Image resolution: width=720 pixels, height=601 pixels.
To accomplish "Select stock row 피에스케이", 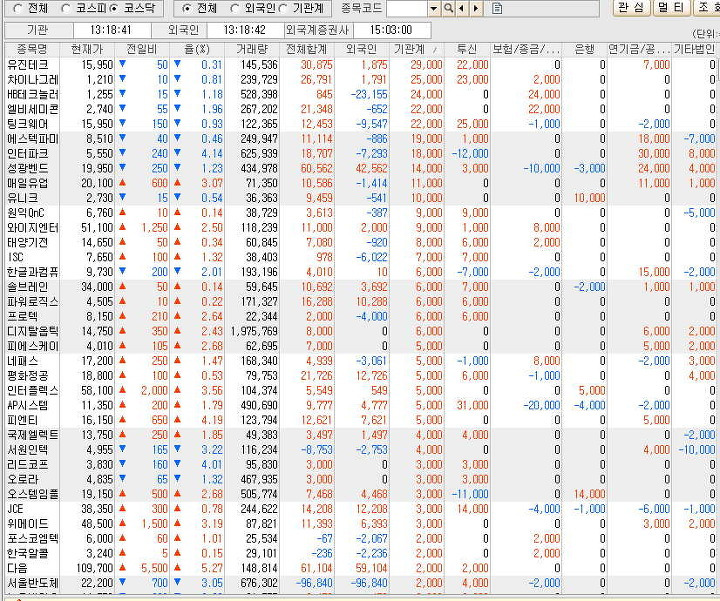I will [x=360, y=346].
